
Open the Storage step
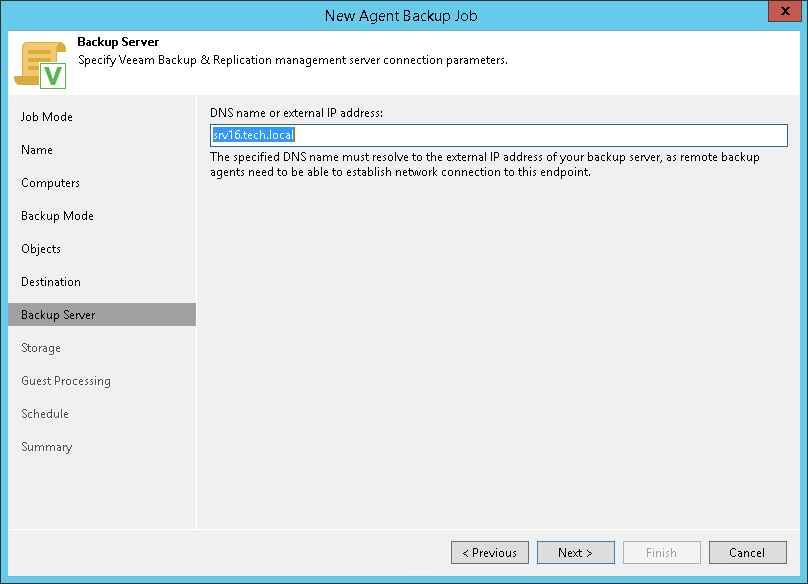point(41,348)
